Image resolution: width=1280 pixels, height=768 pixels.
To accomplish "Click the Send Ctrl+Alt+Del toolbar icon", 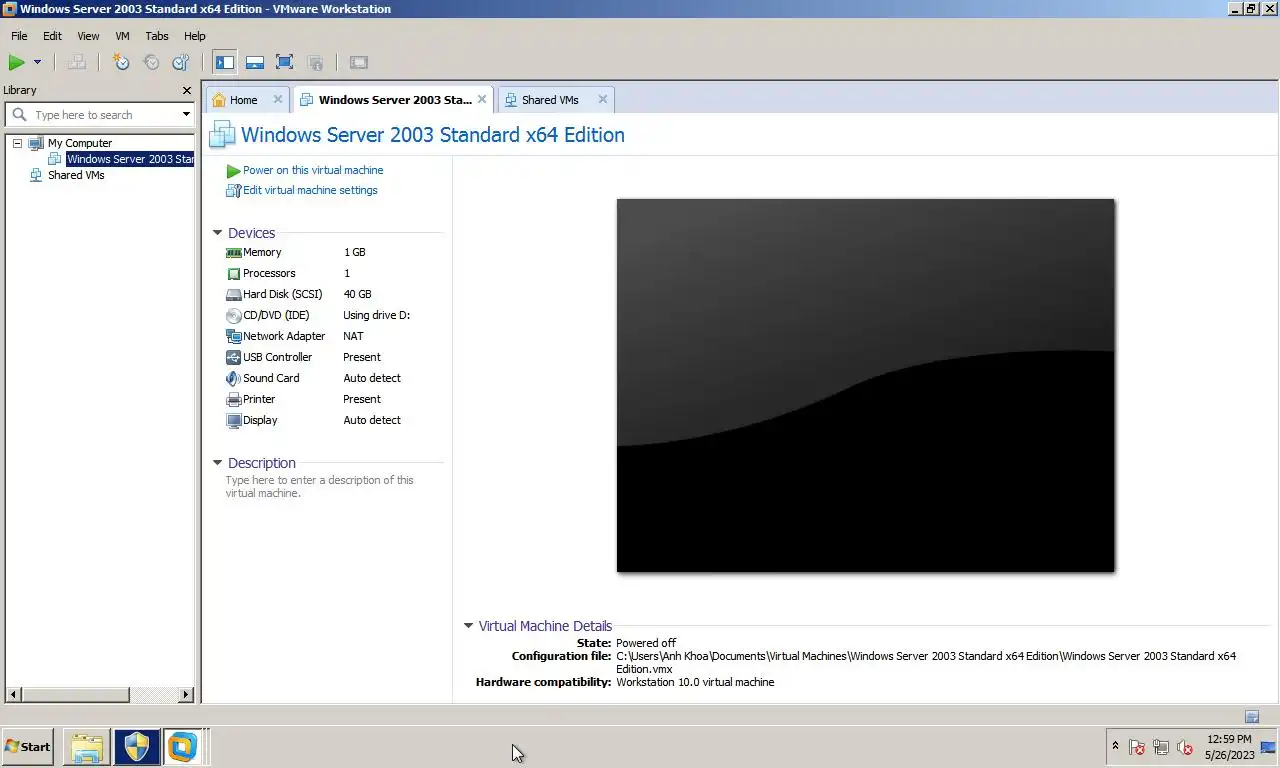I will 76,62.
